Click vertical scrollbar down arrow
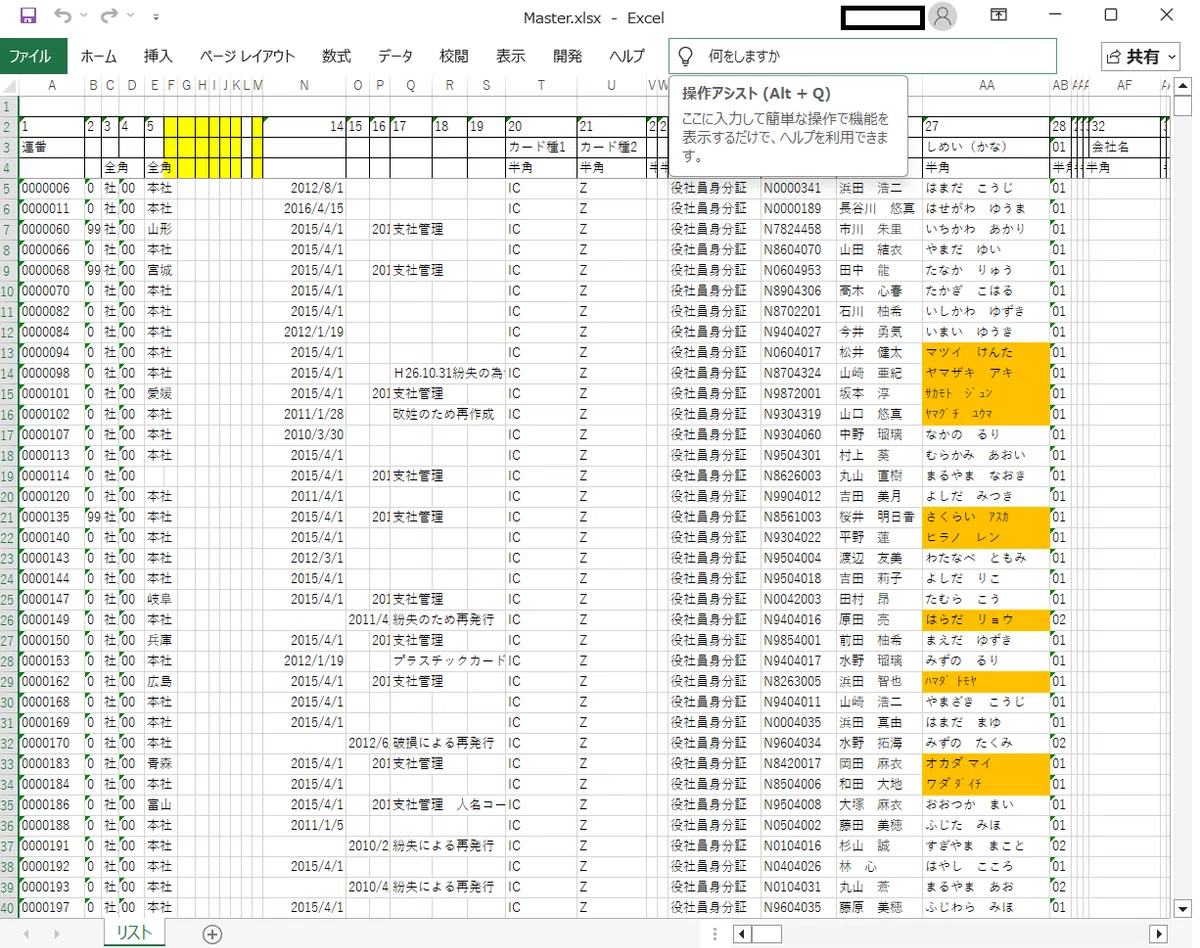Screen dimensions: 1200x948 coord(1183,910)
